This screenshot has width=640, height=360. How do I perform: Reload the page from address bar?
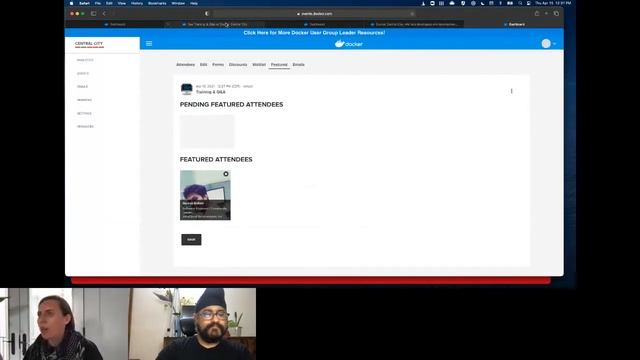click(412, 14)
